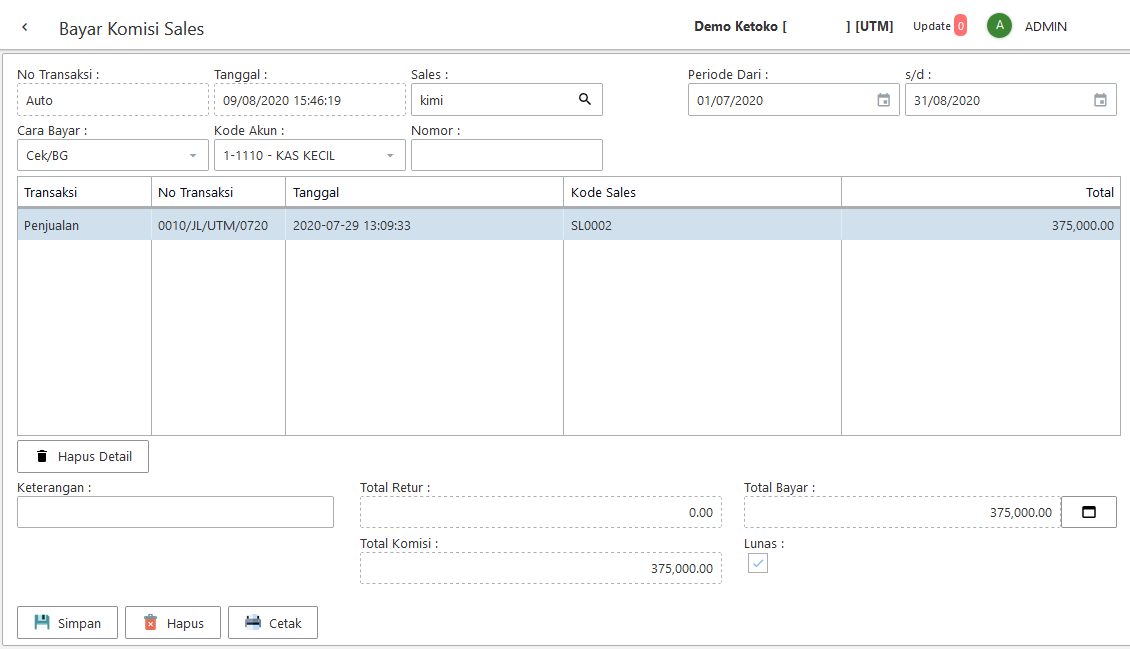Screen dimensions: 1130x649
Task: Open the Kode Akun dropdown
Action: (390, 156)
